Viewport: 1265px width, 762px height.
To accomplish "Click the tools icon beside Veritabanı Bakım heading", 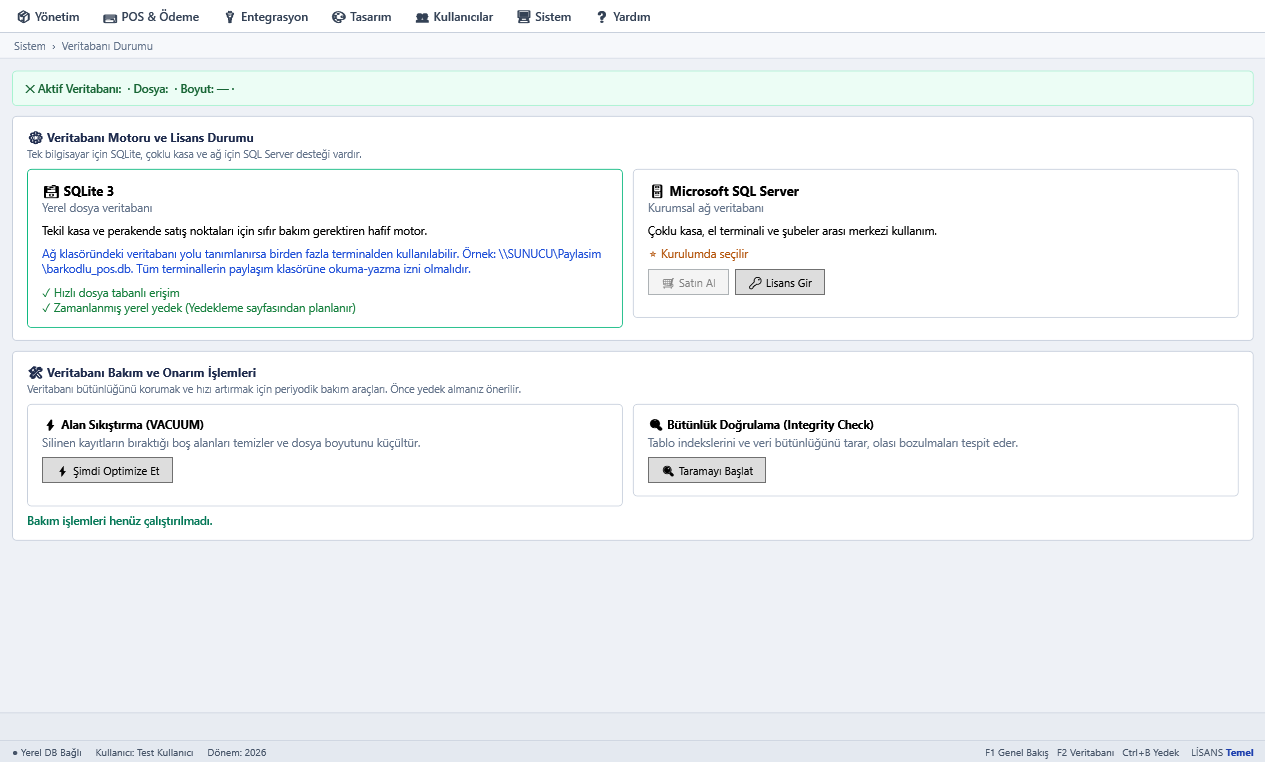I will 35,373.
